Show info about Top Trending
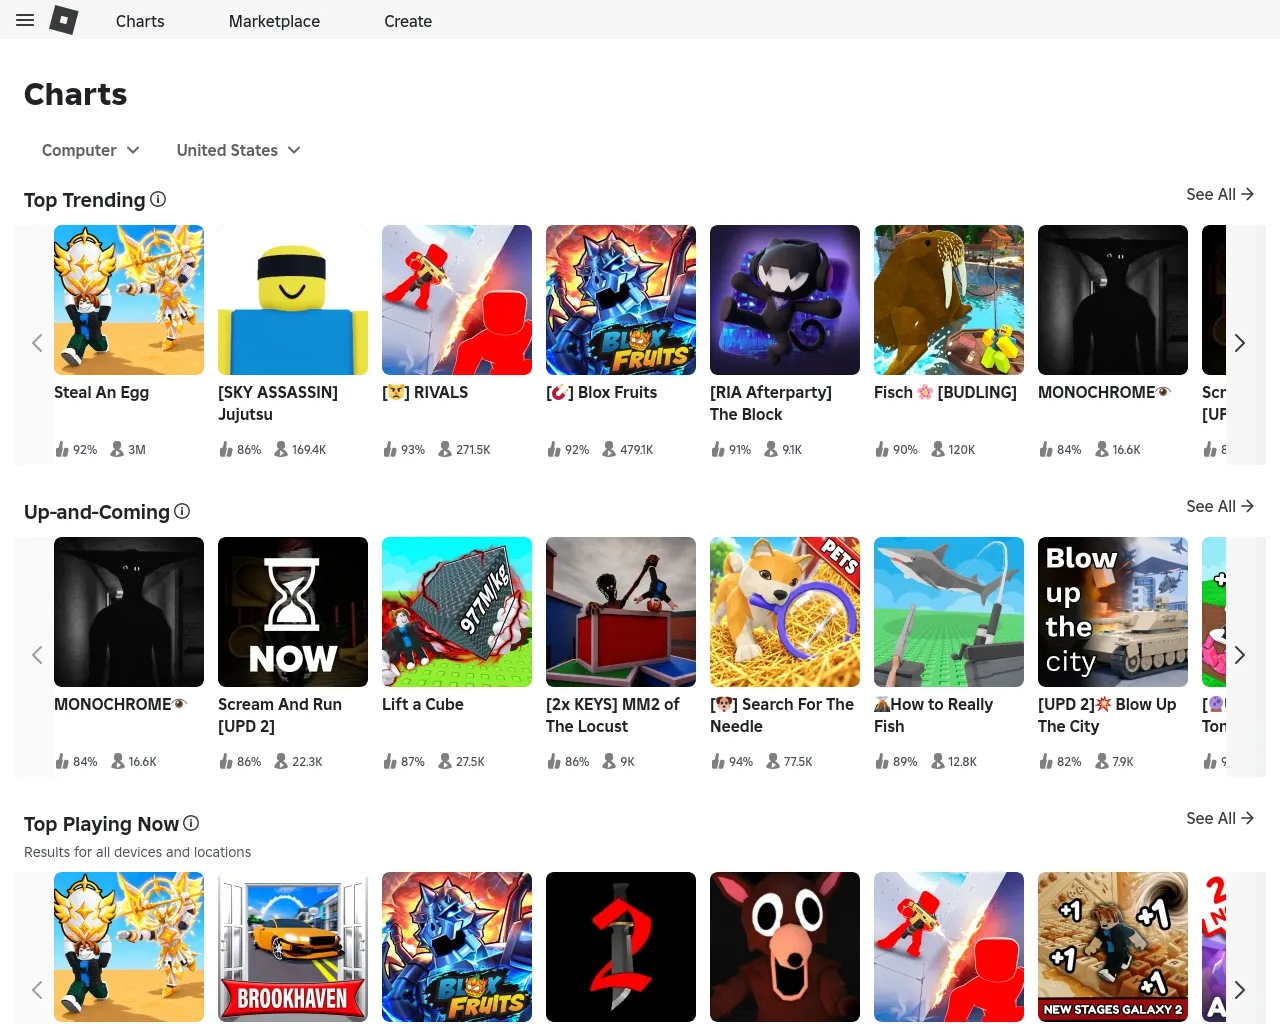 [x=158, y=199]
